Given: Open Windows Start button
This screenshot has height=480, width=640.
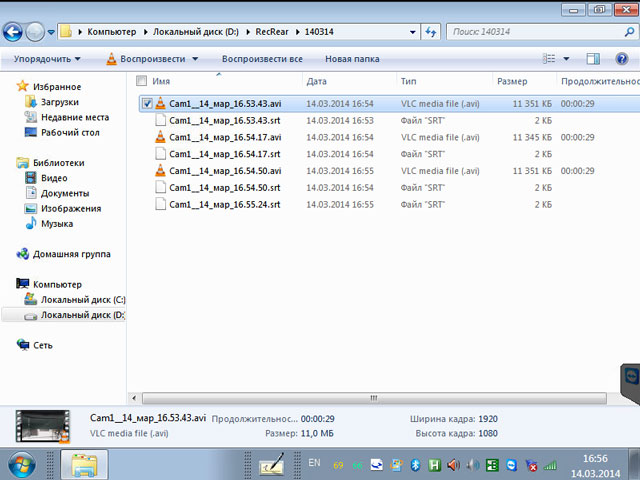Looking at the screenshot, I should coord(22,464).
